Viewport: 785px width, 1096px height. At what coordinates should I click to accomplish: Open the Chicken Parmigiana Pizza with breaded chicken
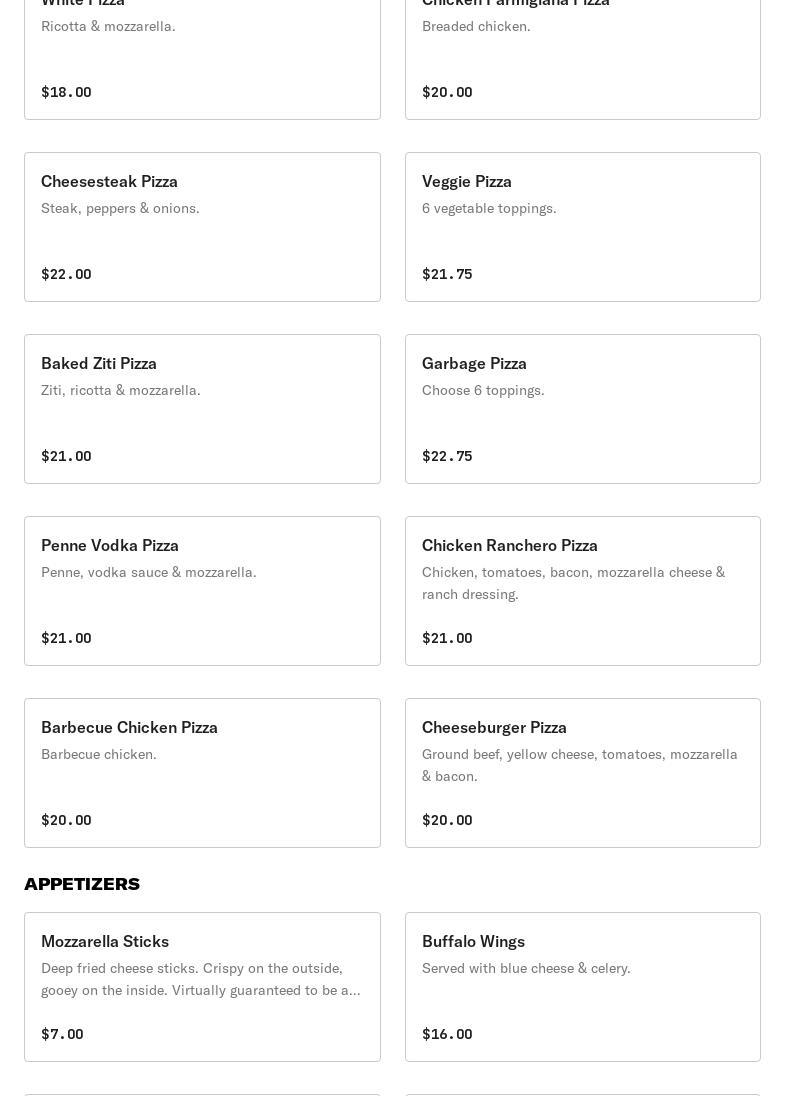(x=582, y=60)
